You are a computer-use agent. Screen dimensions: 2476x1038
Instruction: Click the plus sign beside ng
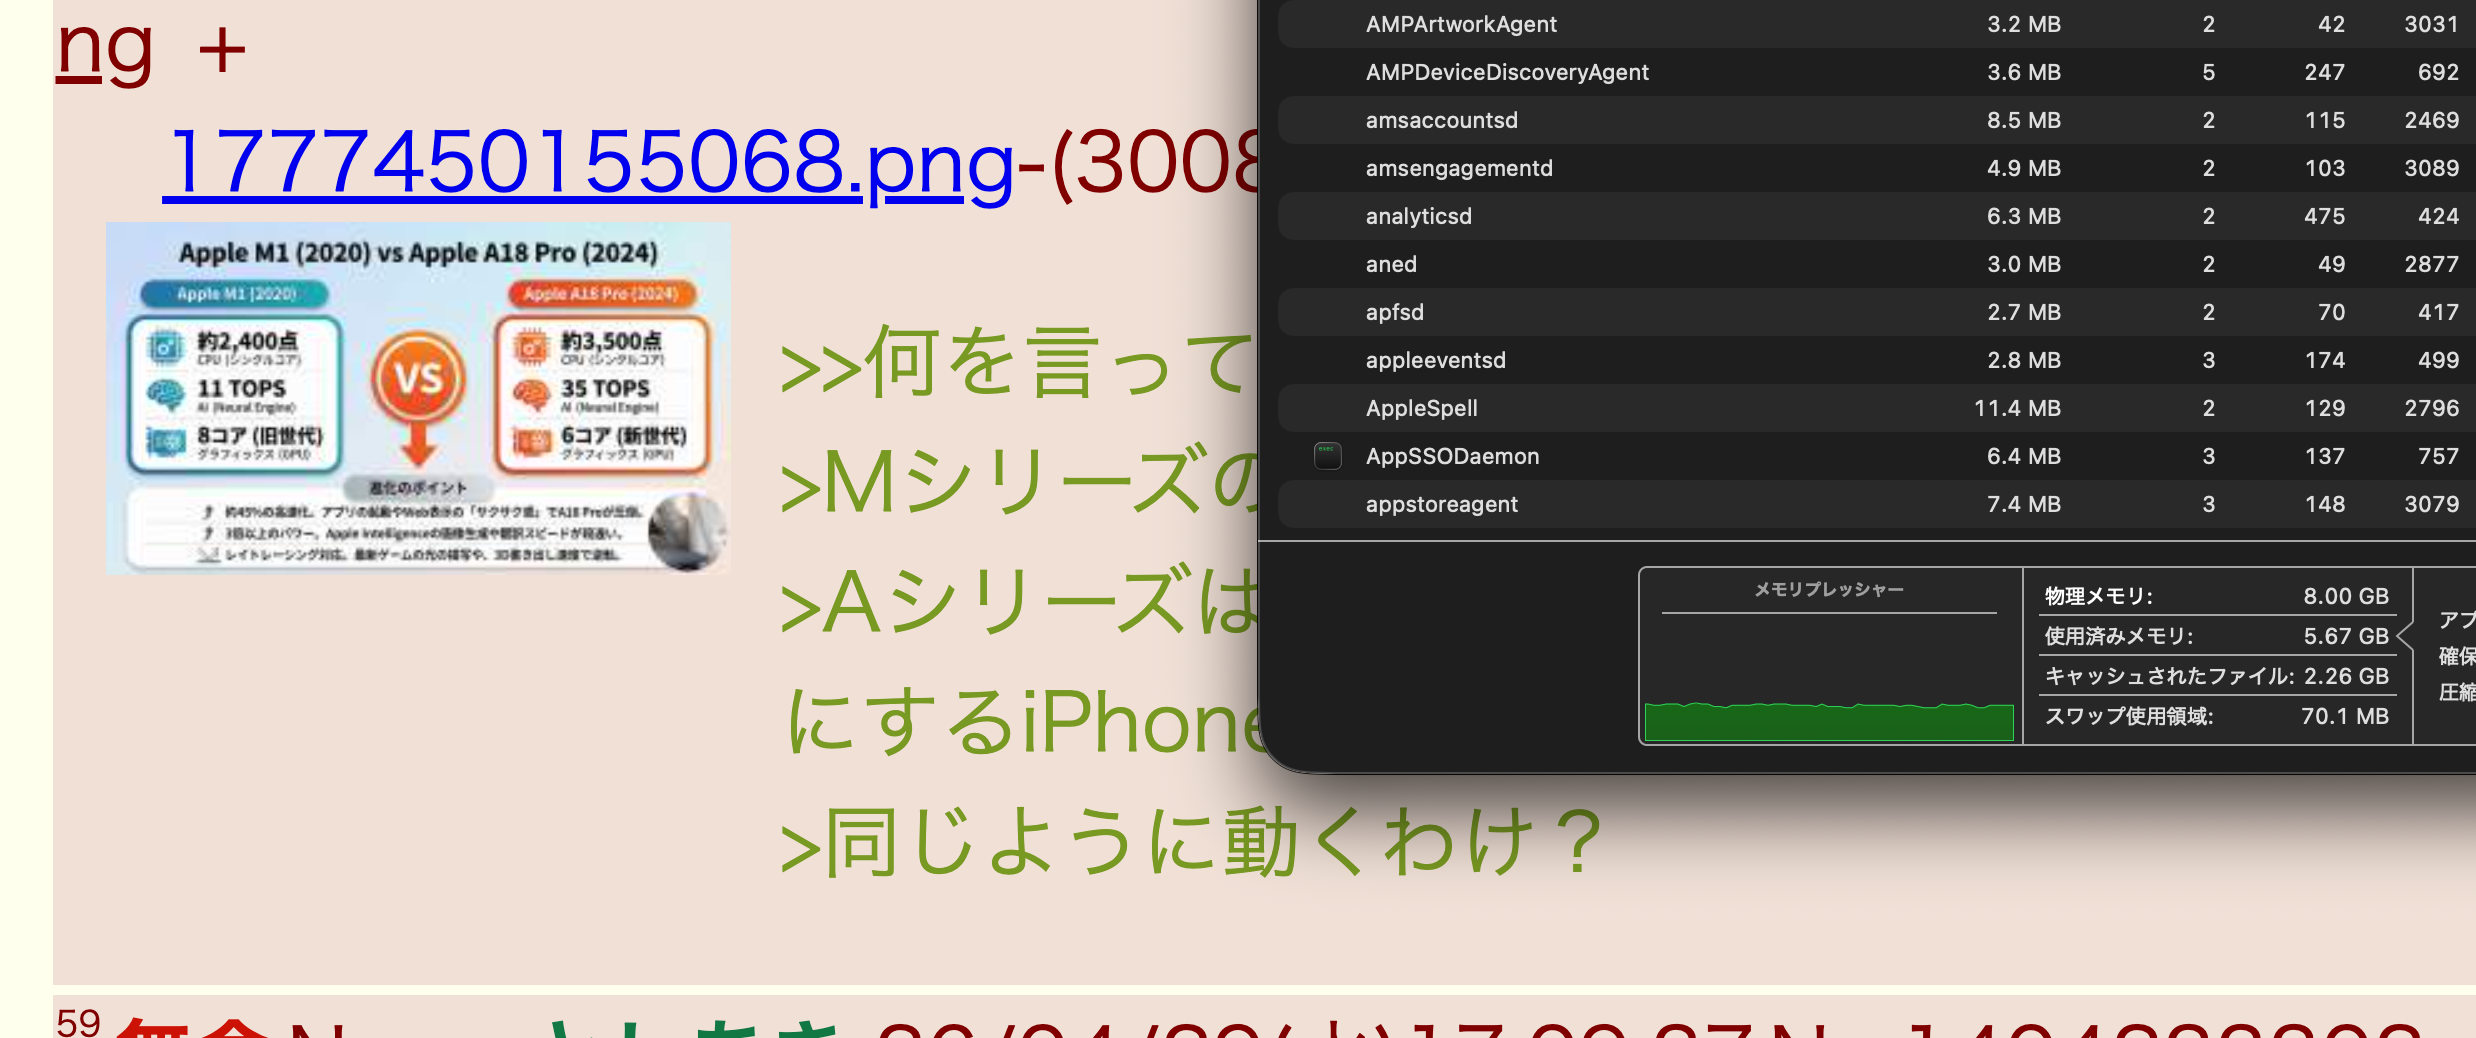(221, 50)
